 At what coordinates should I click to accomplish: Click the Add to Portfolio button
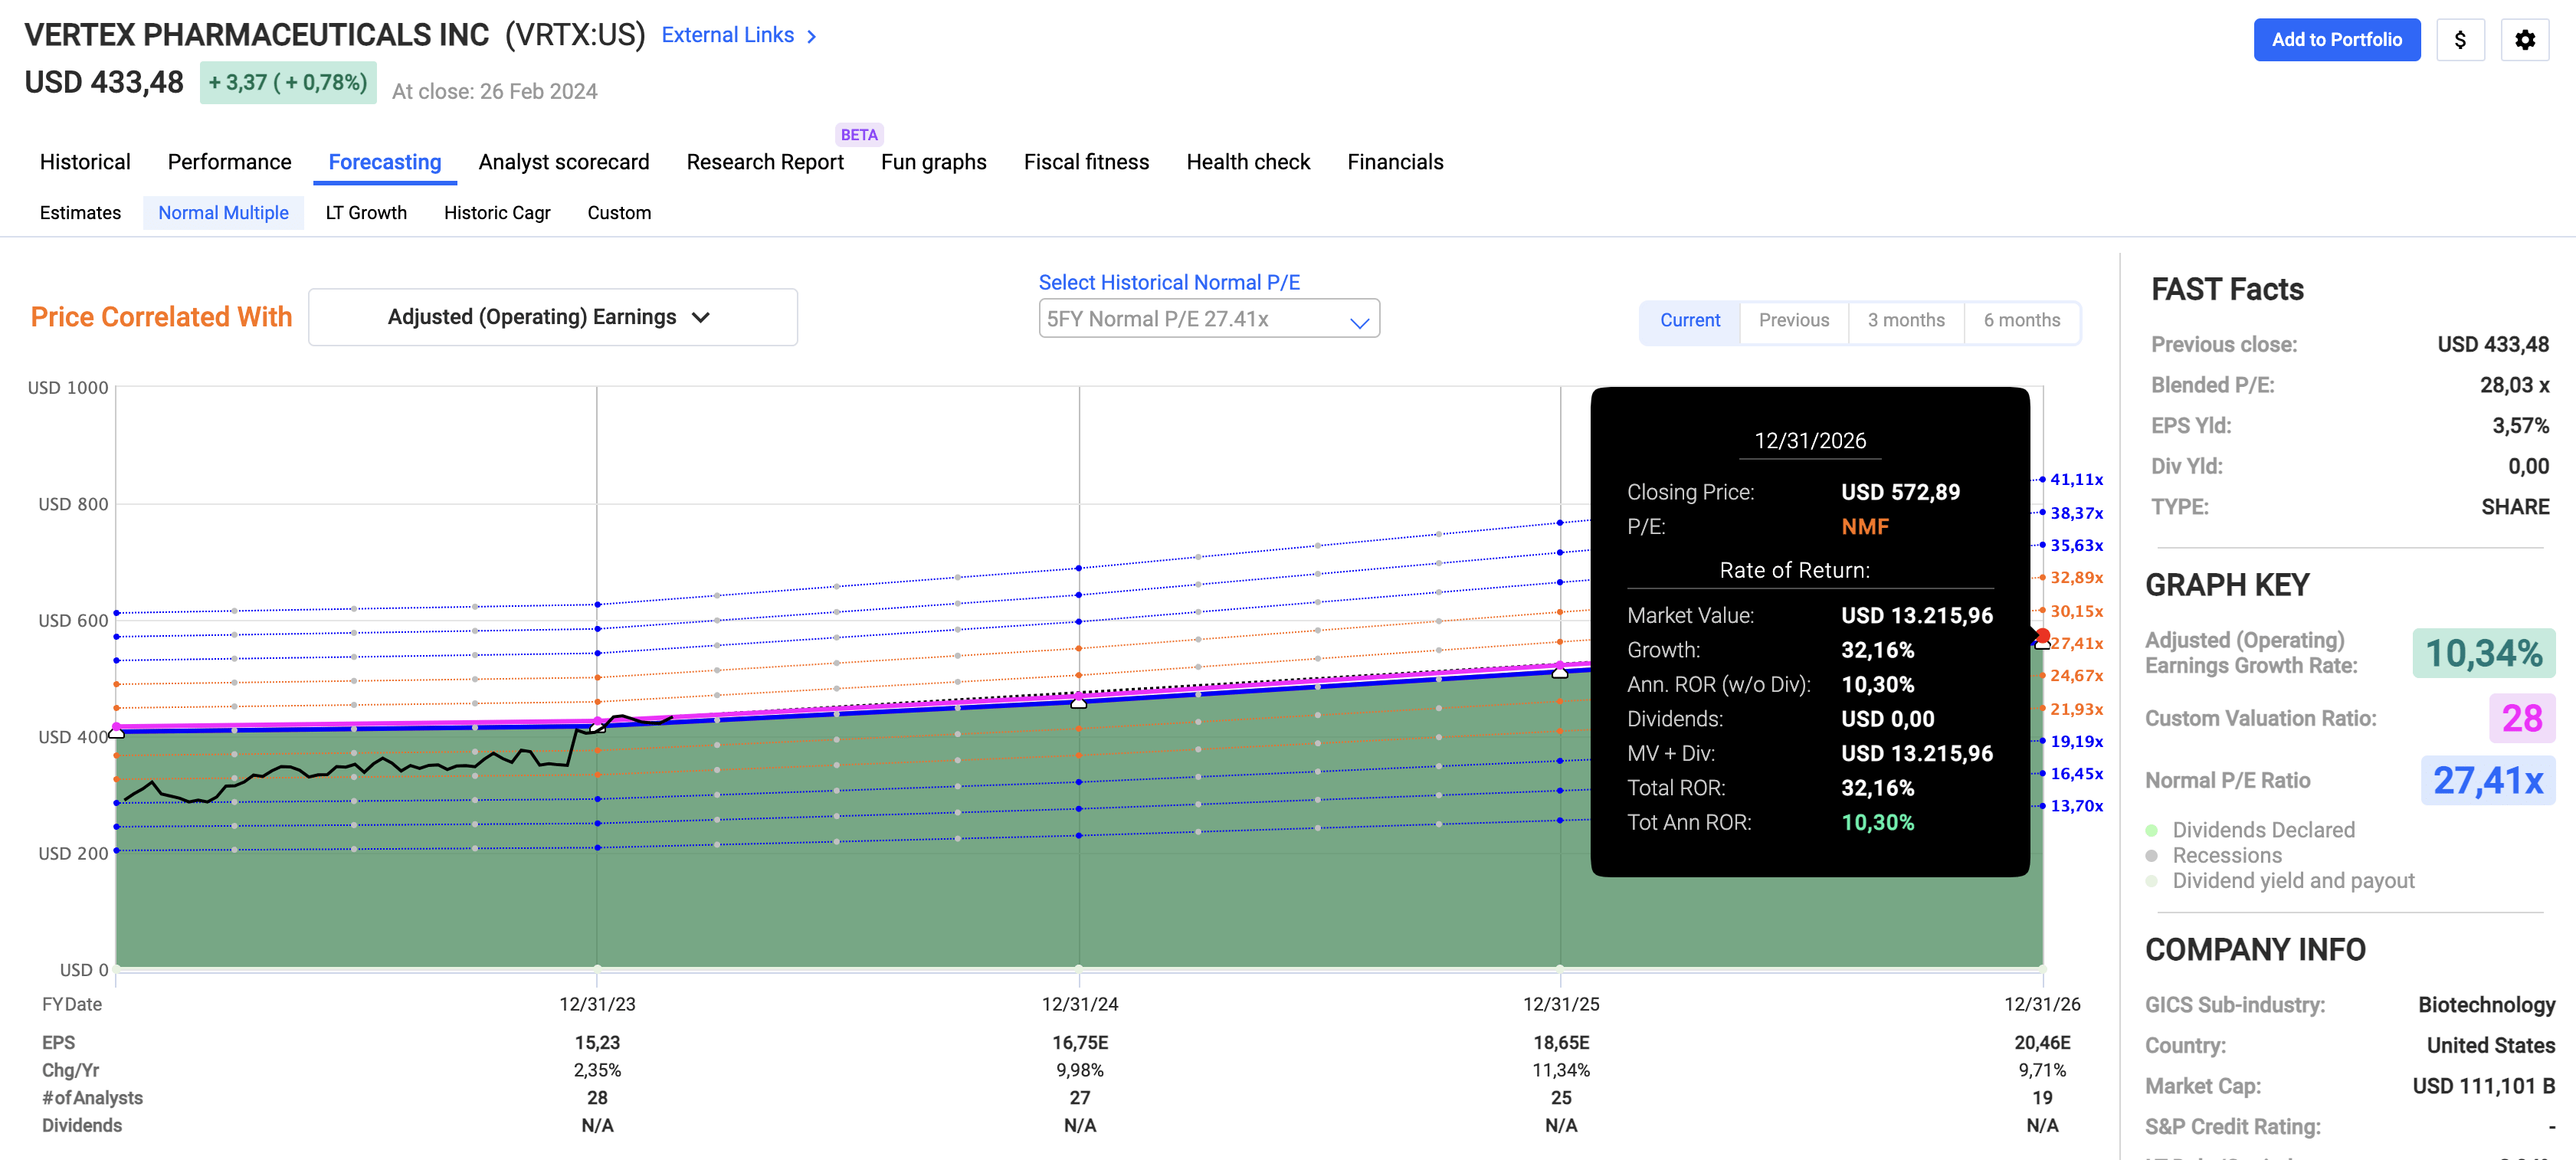(x=2336, y=40)
